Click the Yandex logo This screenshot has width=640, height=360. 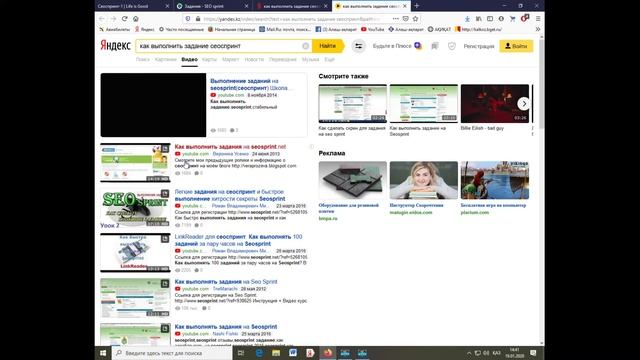(x=116, y=46)
